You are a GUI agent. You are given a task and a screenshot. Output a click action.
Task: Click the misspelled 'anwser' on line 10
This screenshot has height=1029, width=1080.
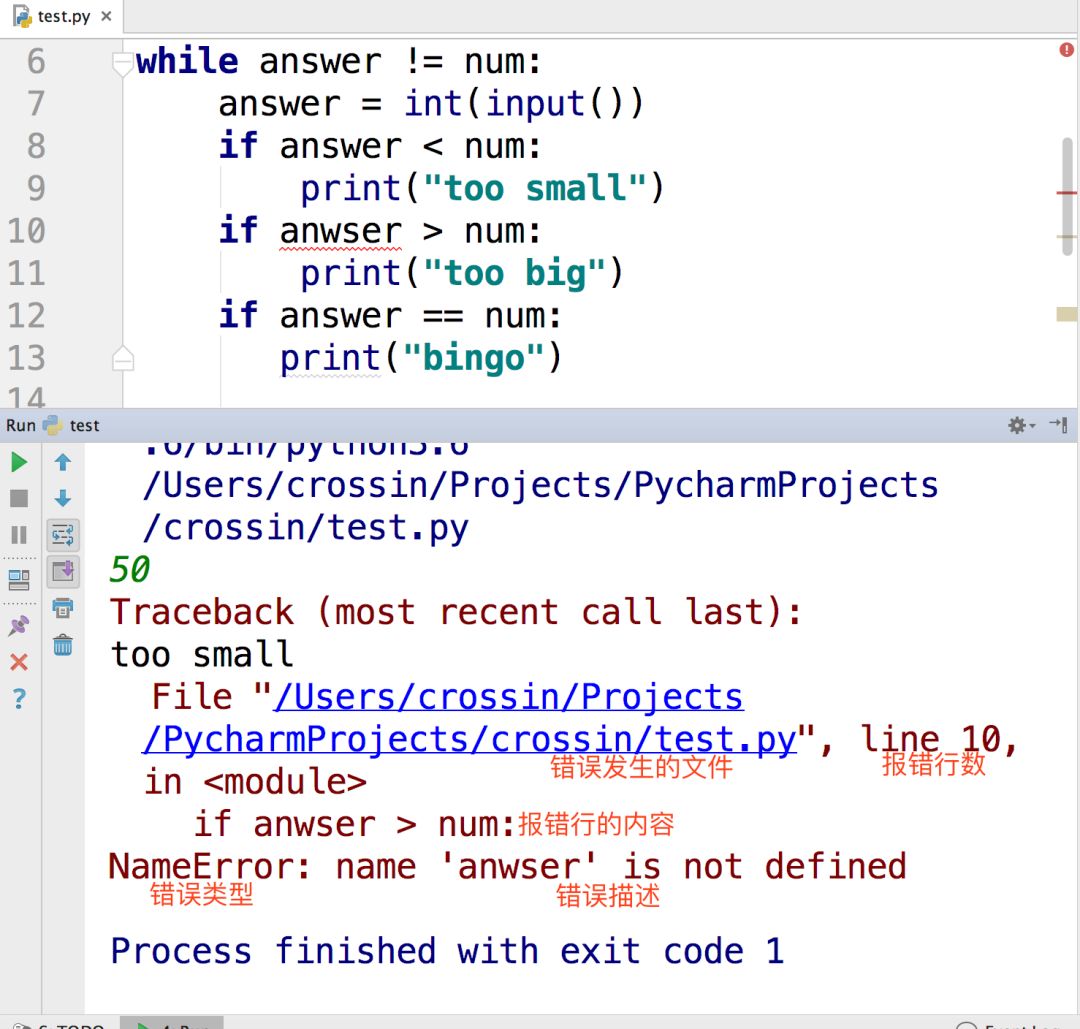pos(340,231)
